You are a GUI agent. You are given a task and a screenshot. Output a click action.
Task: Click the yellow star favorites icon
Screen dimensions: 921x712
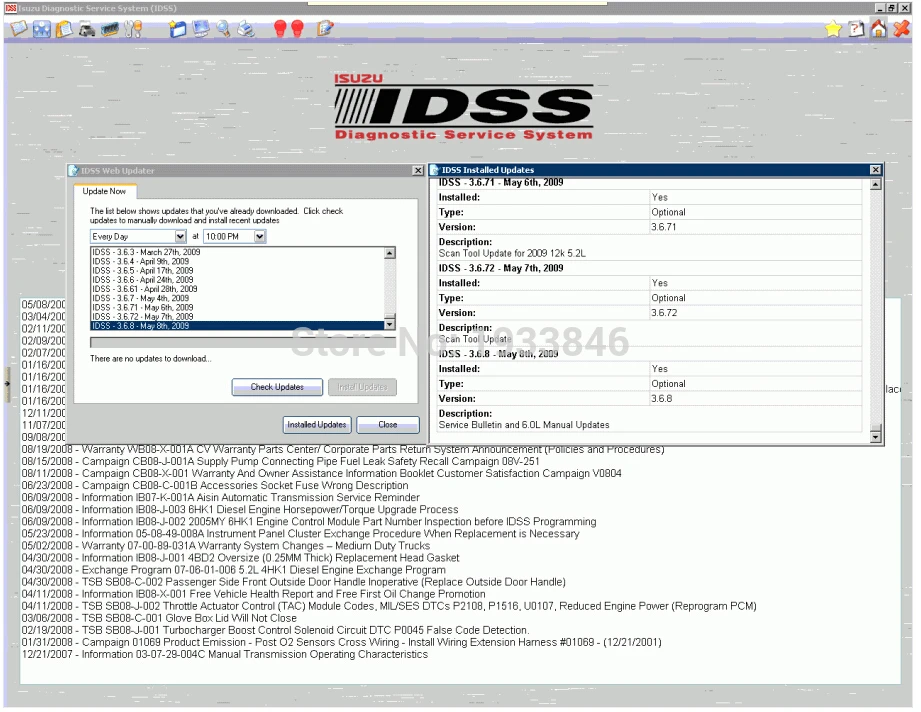pos(832,29)
